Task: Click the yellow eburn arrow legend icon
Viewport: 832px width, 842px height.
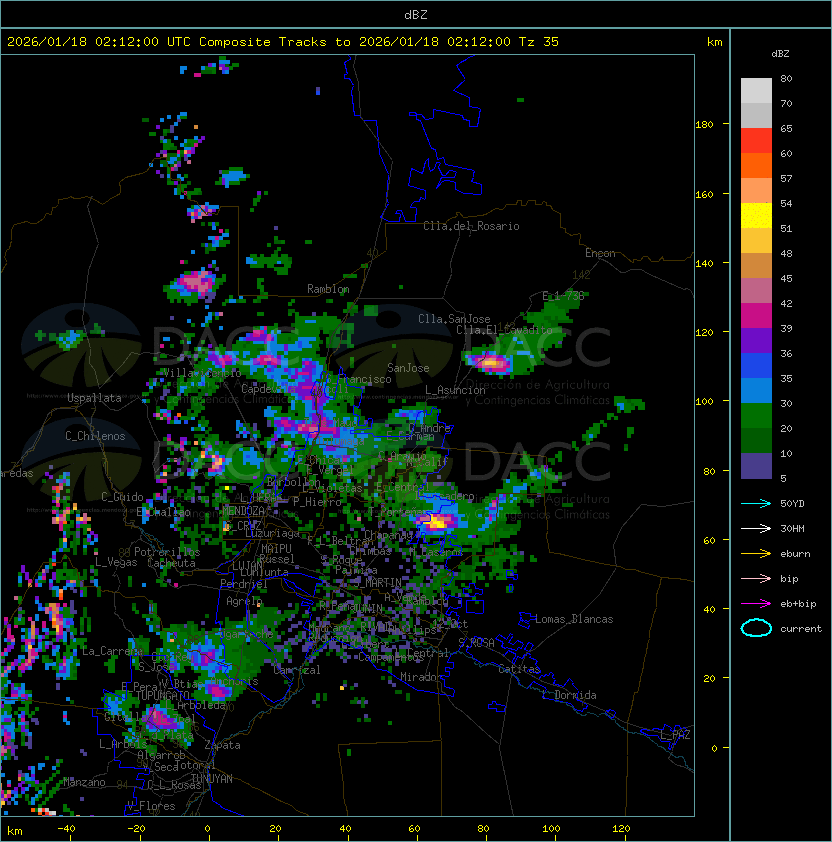Action: (x=756, y=554)
